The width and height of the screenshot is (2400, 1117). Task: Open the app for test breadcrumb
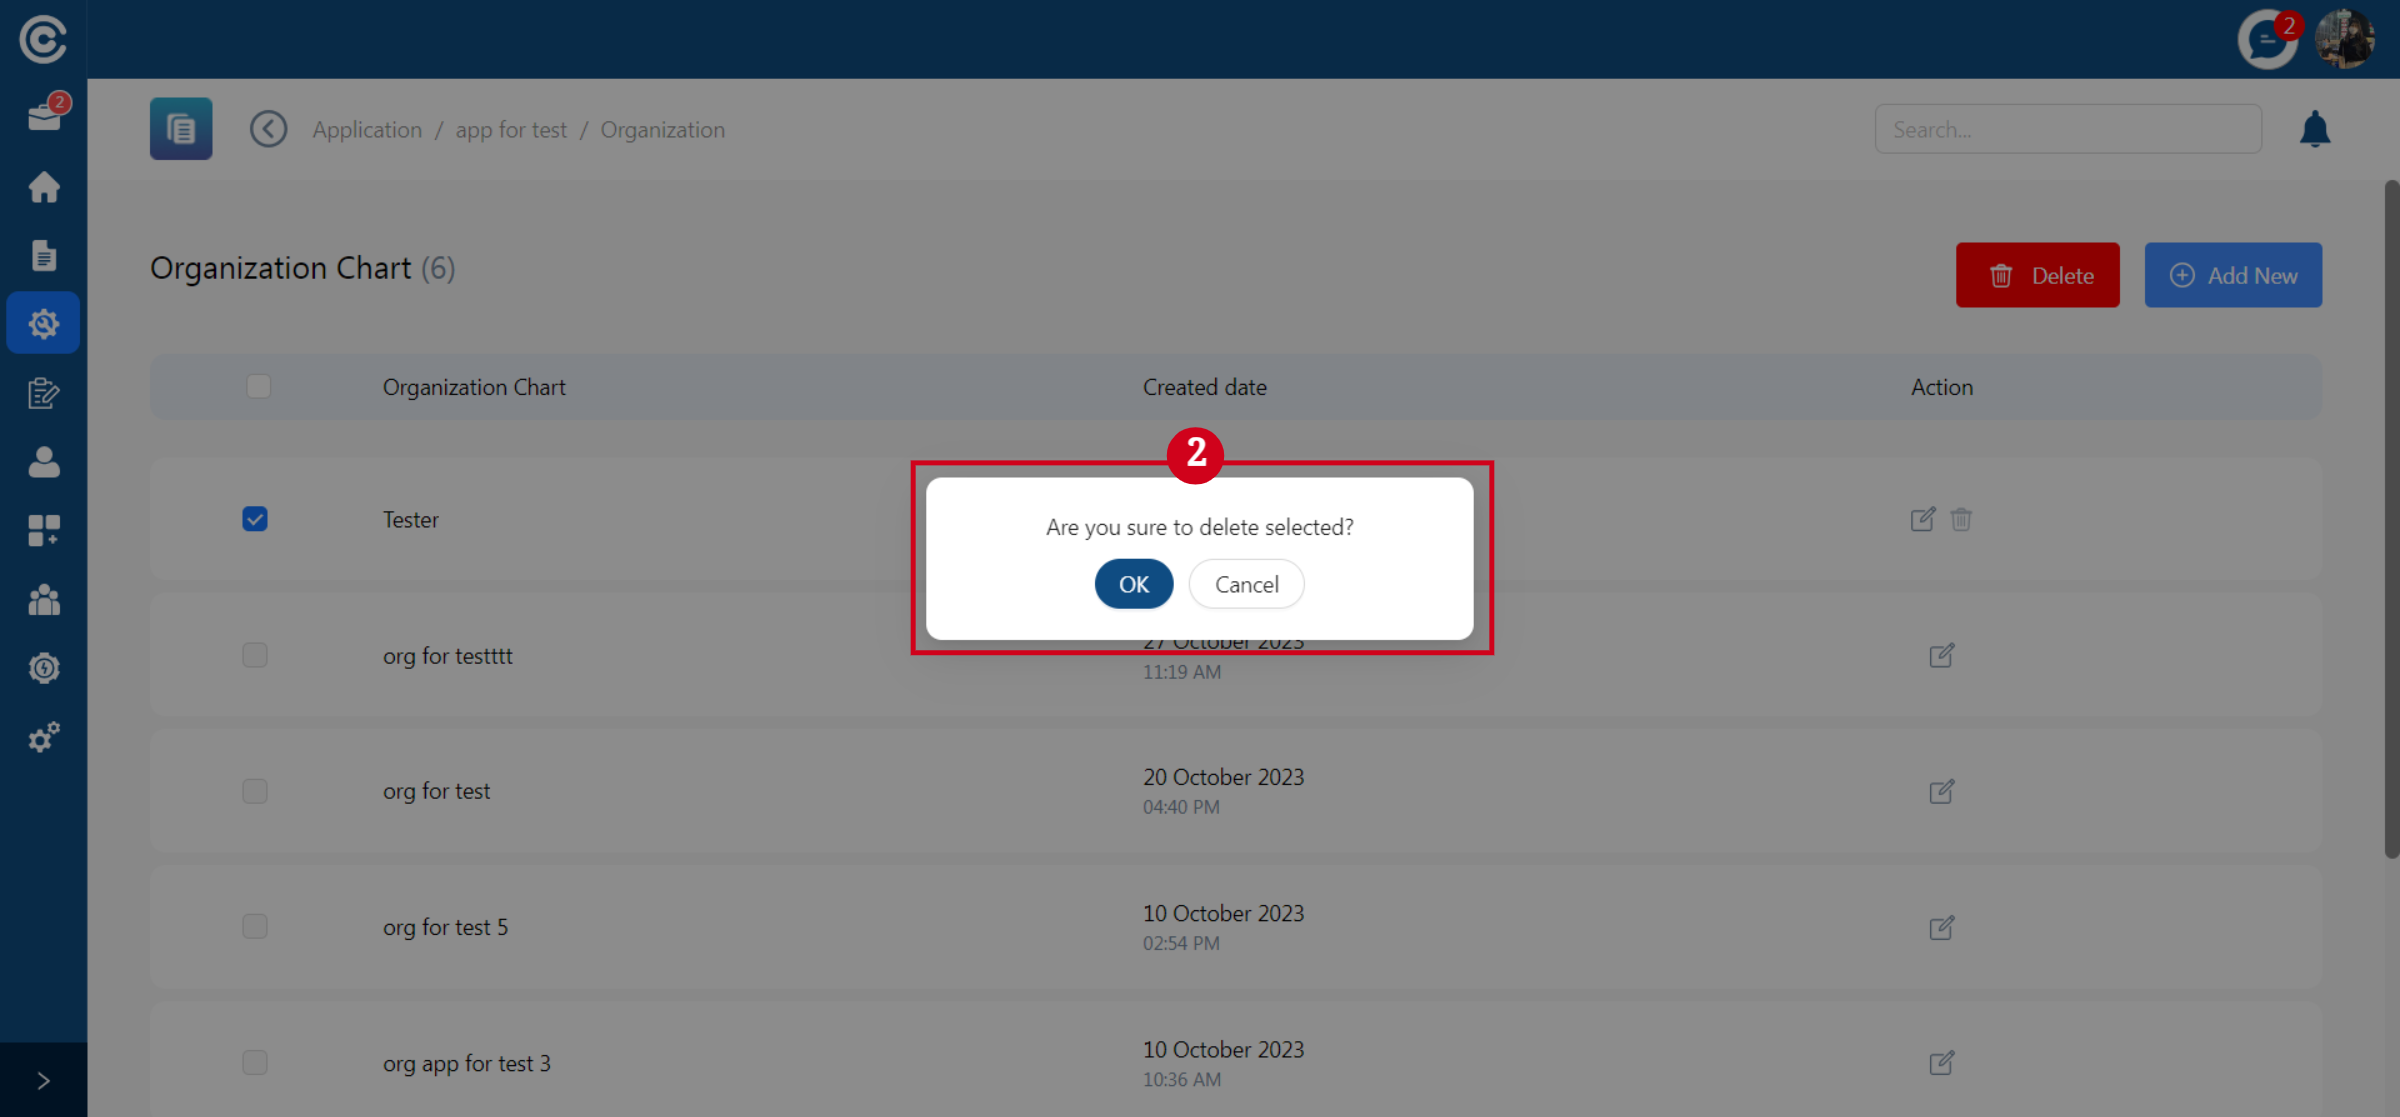(511, 130)
